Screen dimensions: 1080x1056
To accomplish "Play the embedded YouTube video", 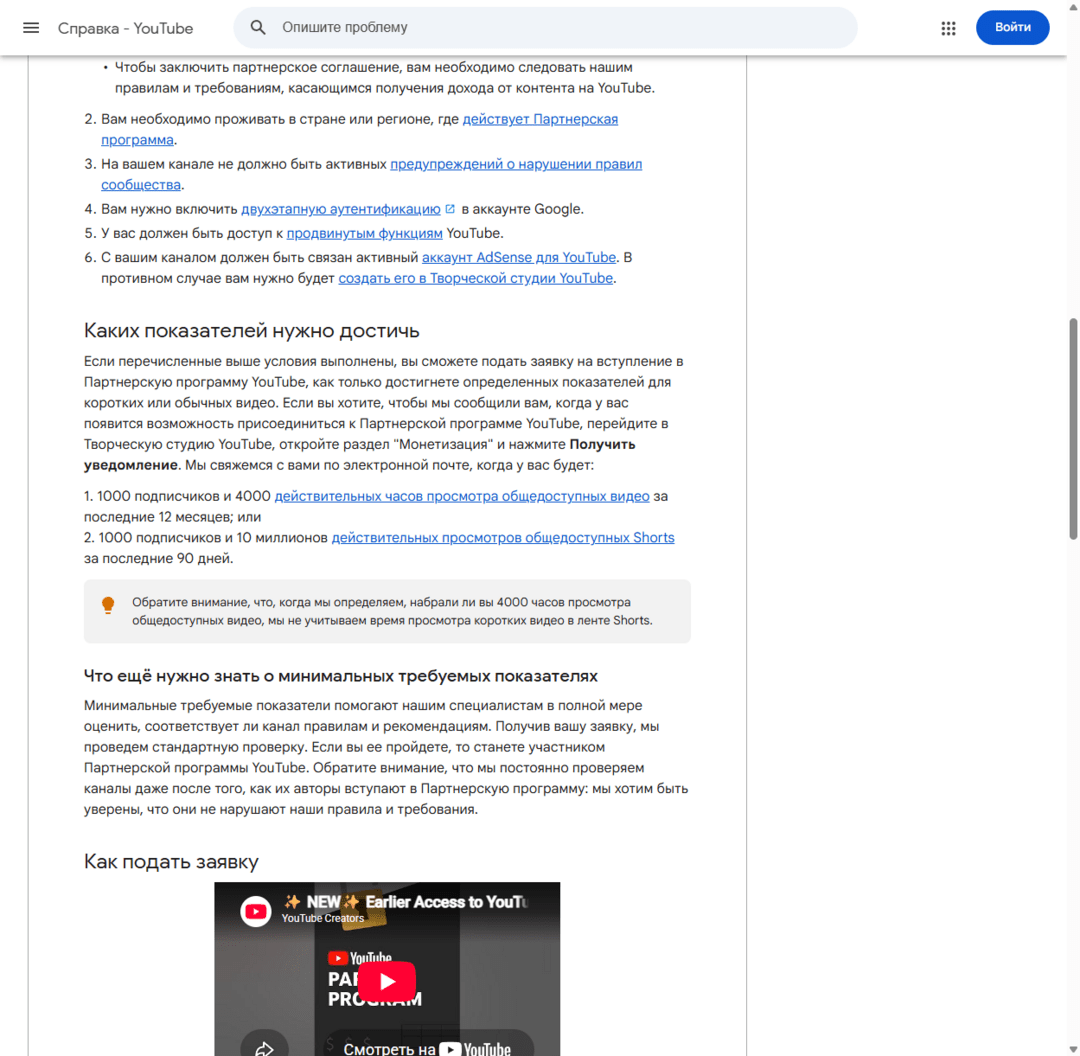I will [386, 981].
